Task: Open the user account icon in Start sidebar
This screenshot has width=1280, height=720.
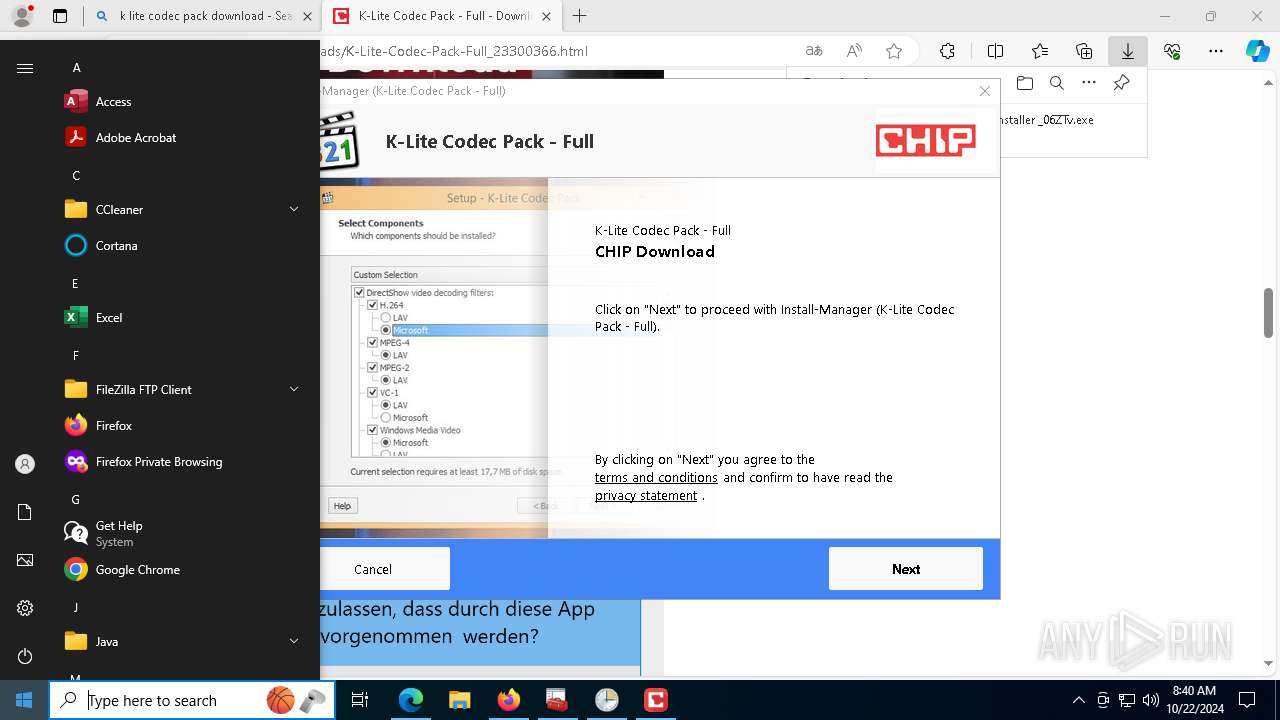Action: point(25,464)
